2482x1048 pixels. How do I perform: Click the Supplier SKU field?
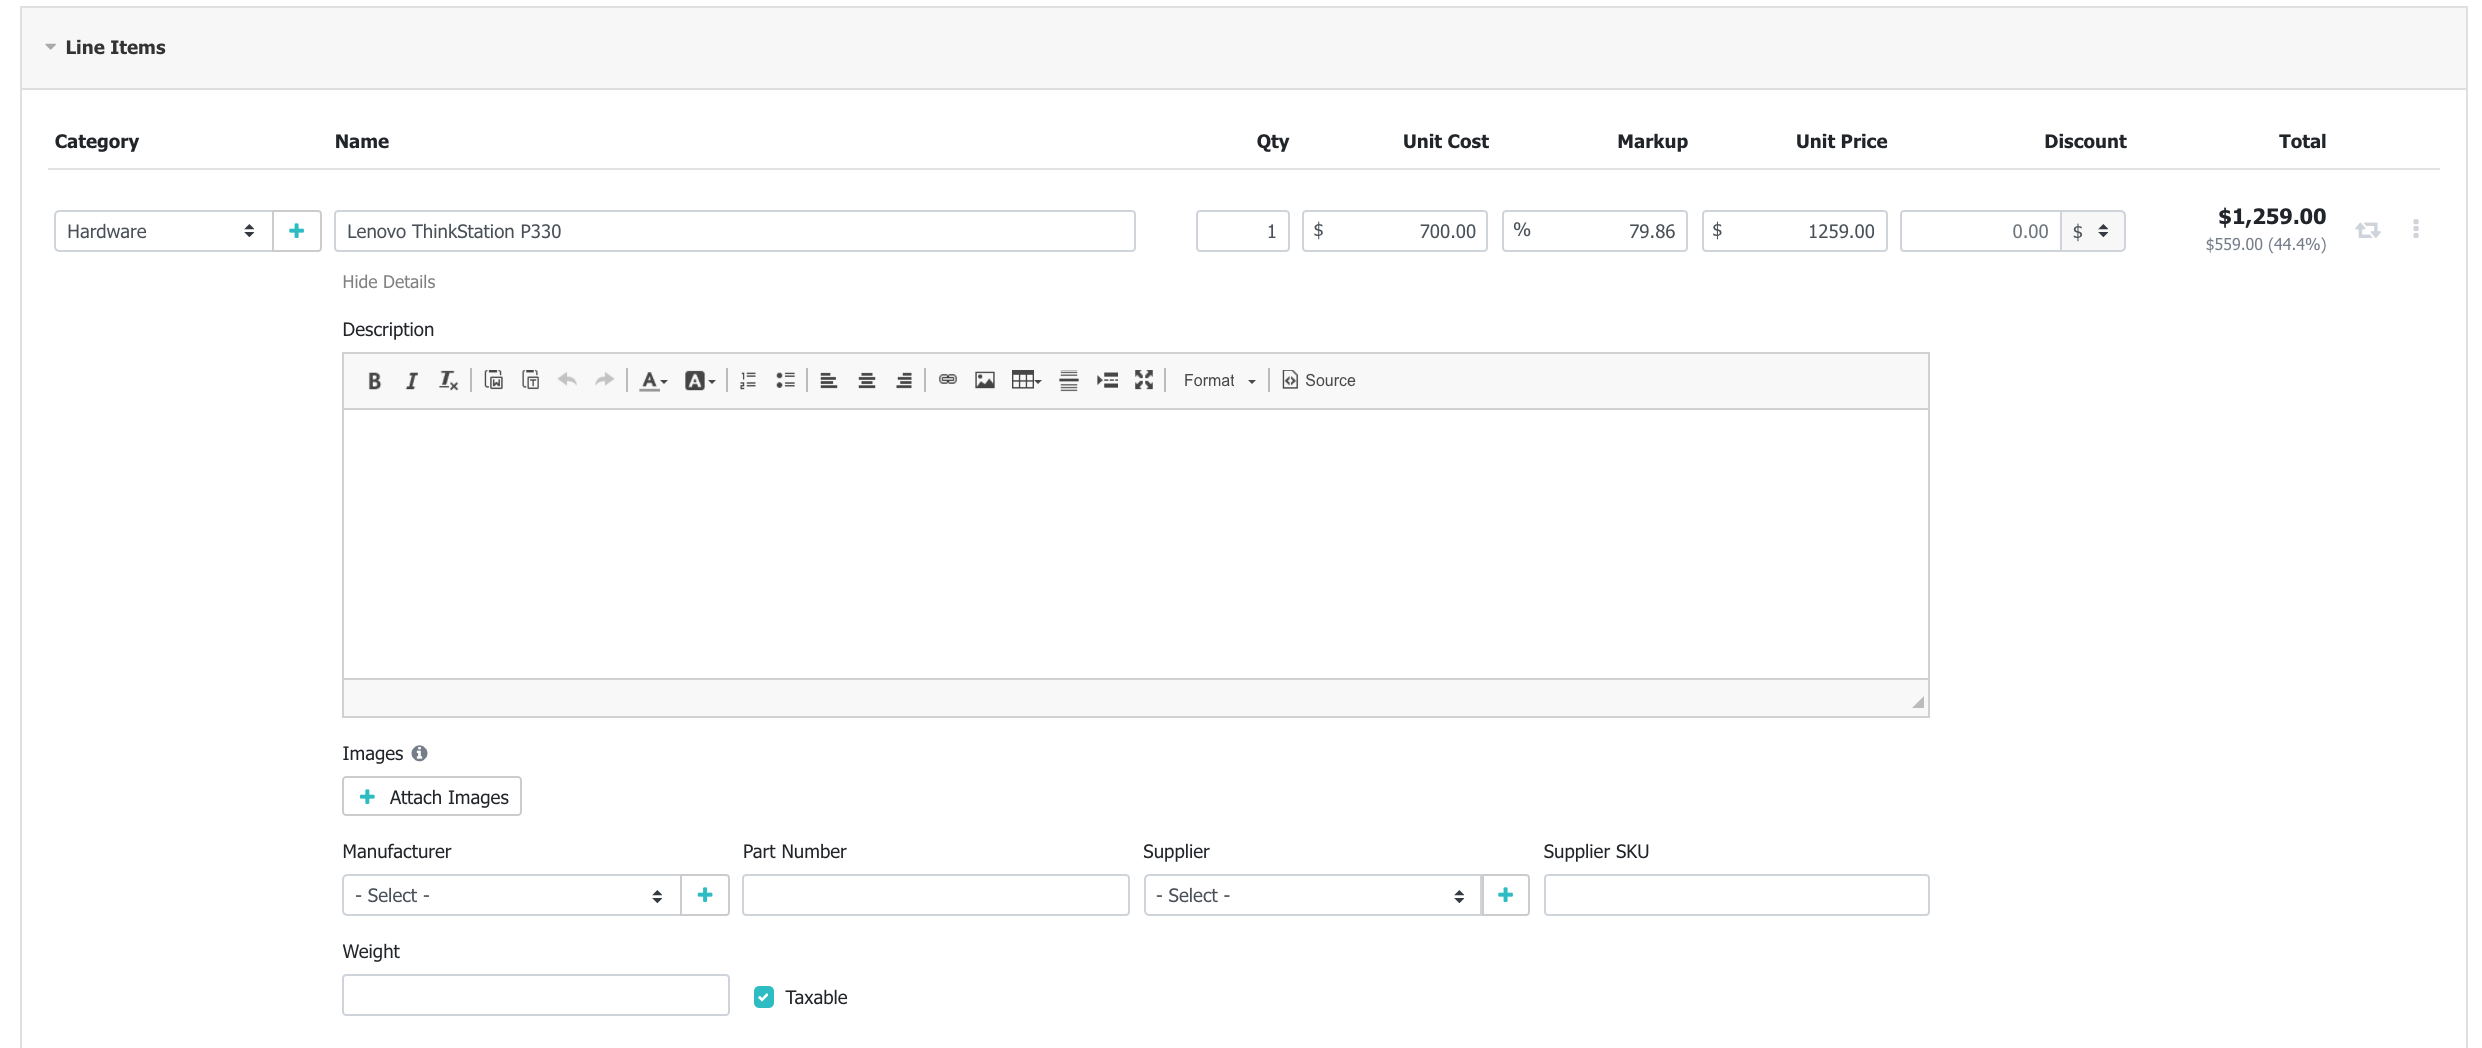[1736, 895]
